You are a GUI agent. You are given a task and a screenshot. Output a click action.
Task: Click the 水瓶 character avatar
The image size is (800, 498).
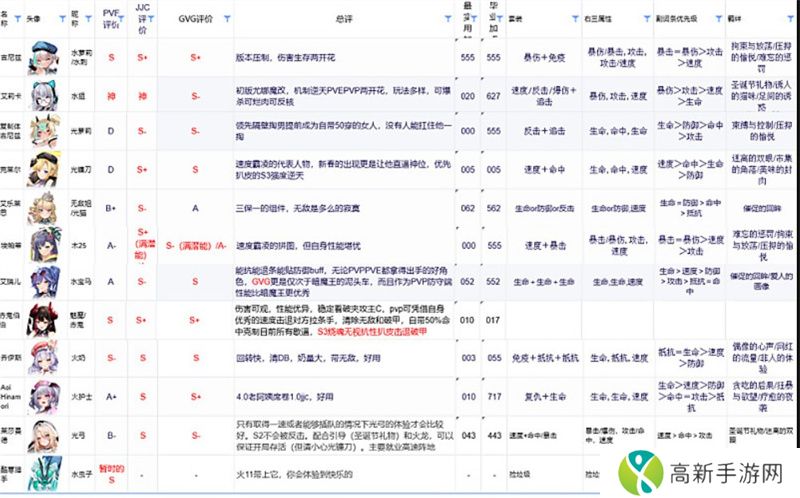pyautogui.click(x=45, y=95)
